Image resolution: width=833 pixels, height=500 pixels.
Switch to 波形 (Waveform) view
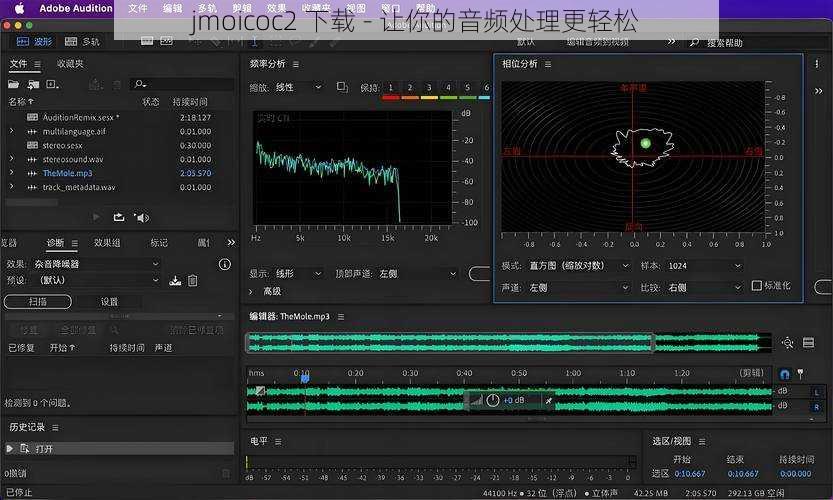35,41
